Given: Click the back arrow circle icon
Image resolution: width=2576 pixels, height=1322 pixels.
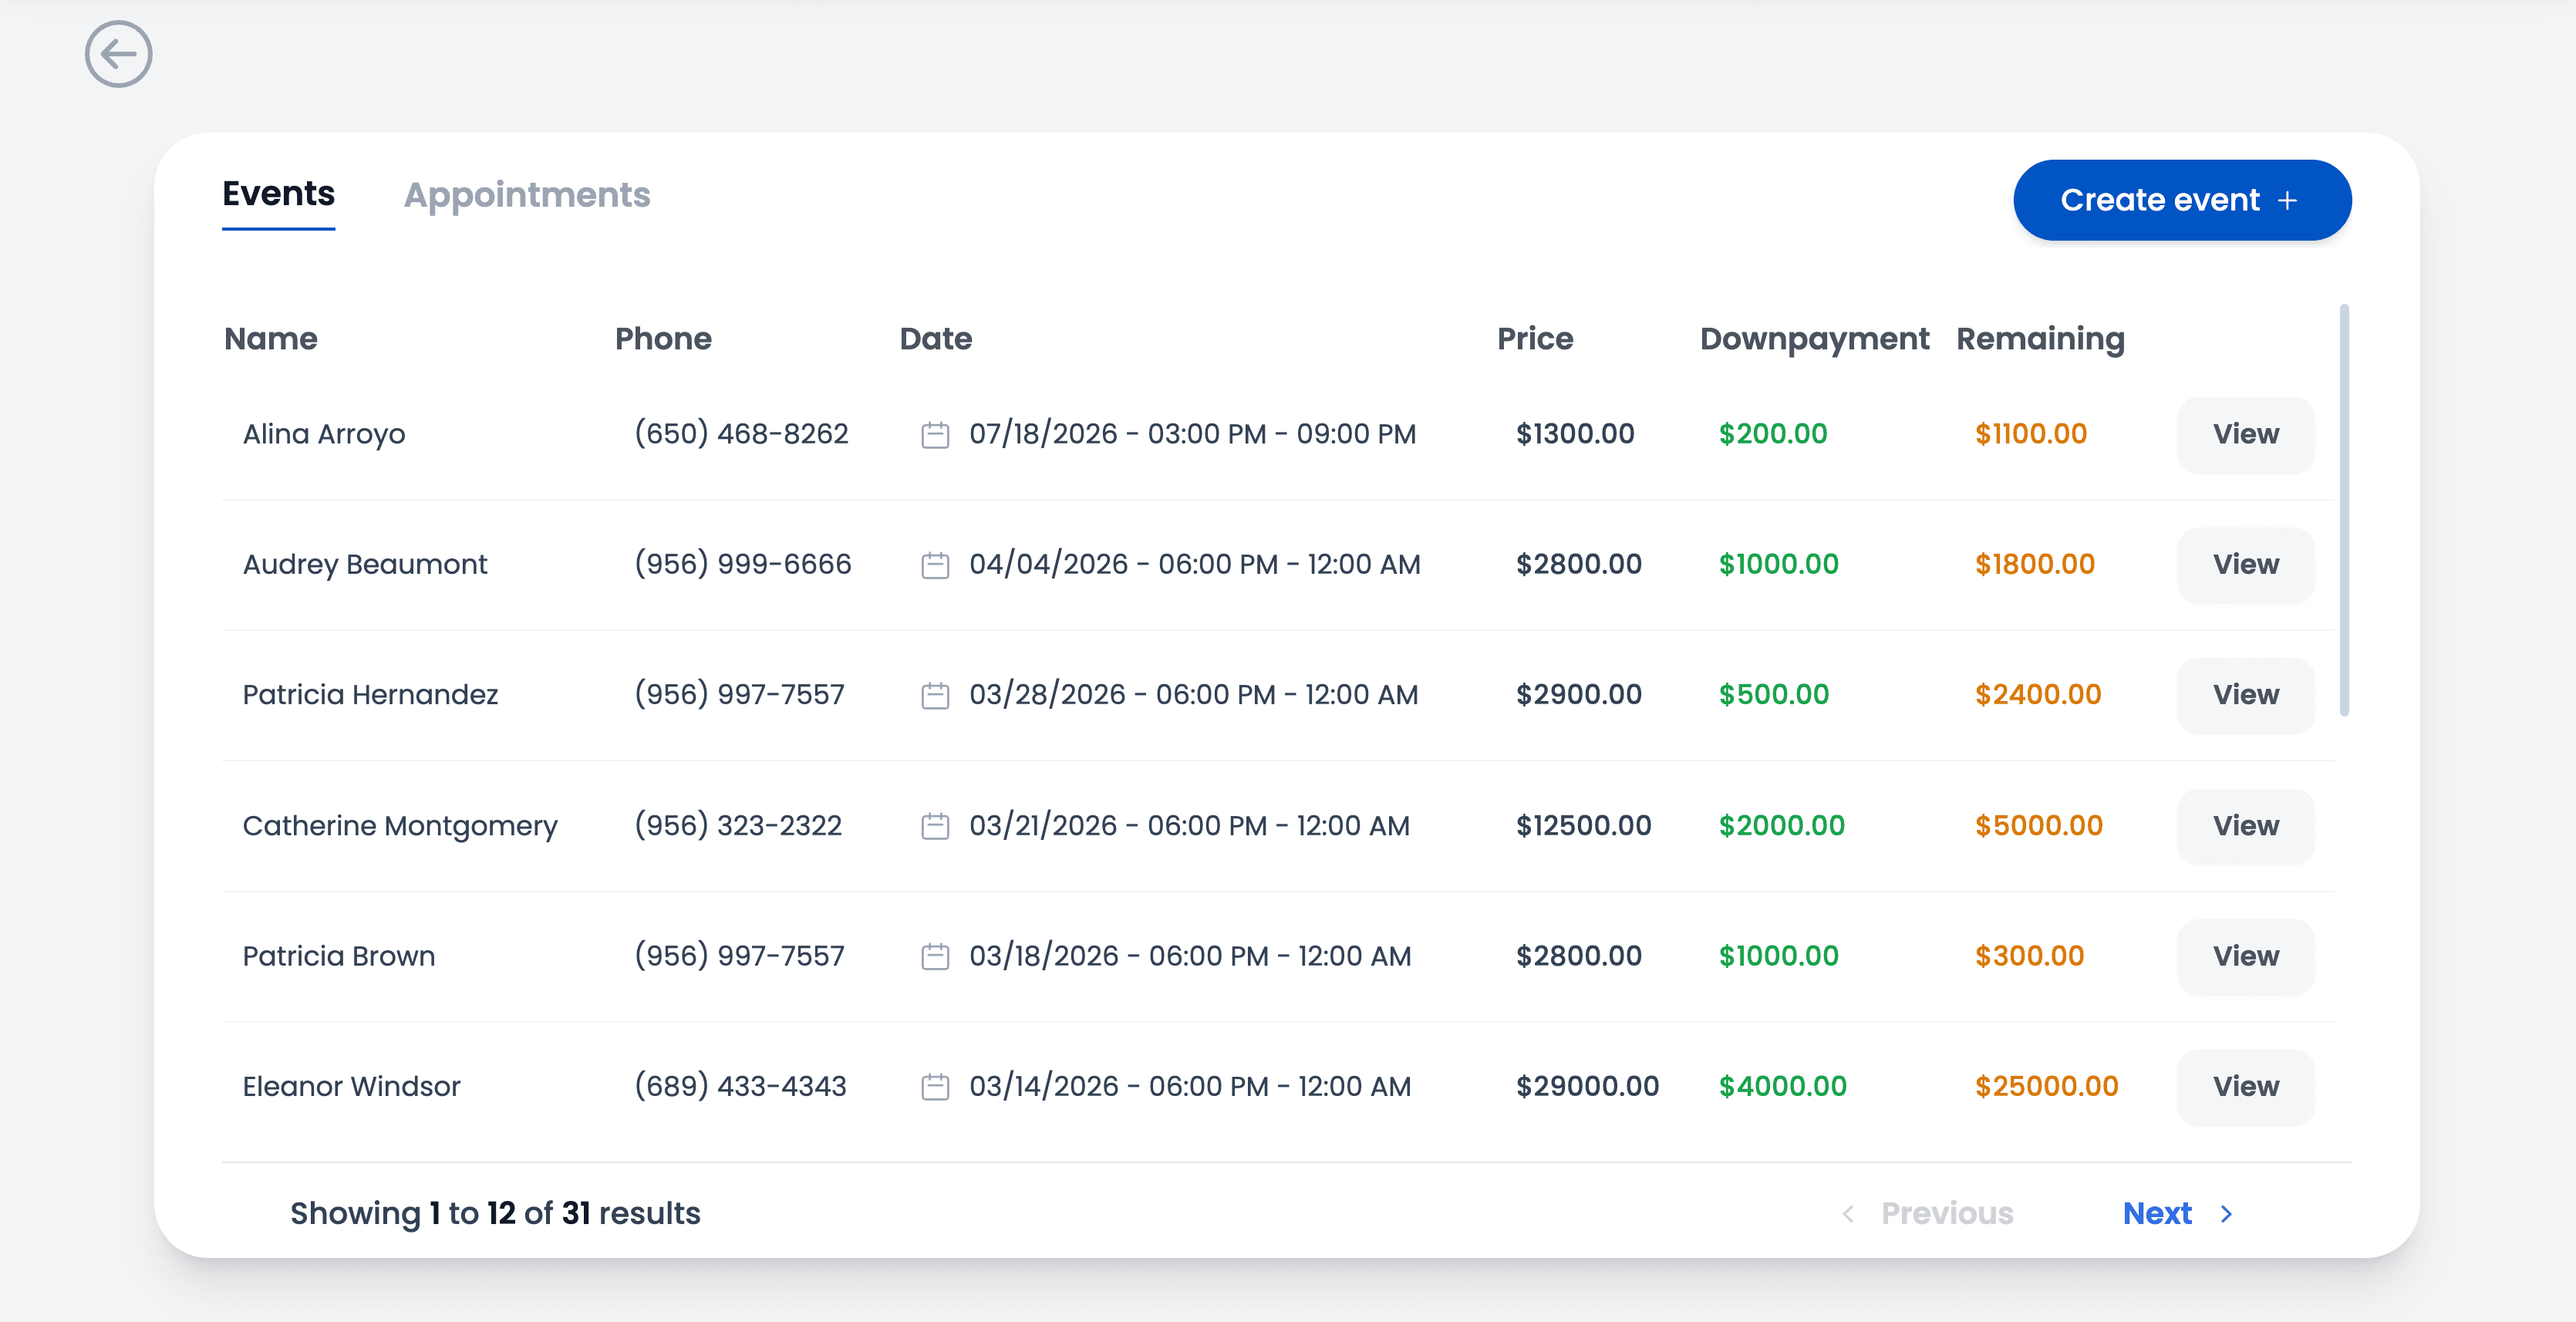Looking at the screenshot, I should pyautogui.click(x=118, y=54).
